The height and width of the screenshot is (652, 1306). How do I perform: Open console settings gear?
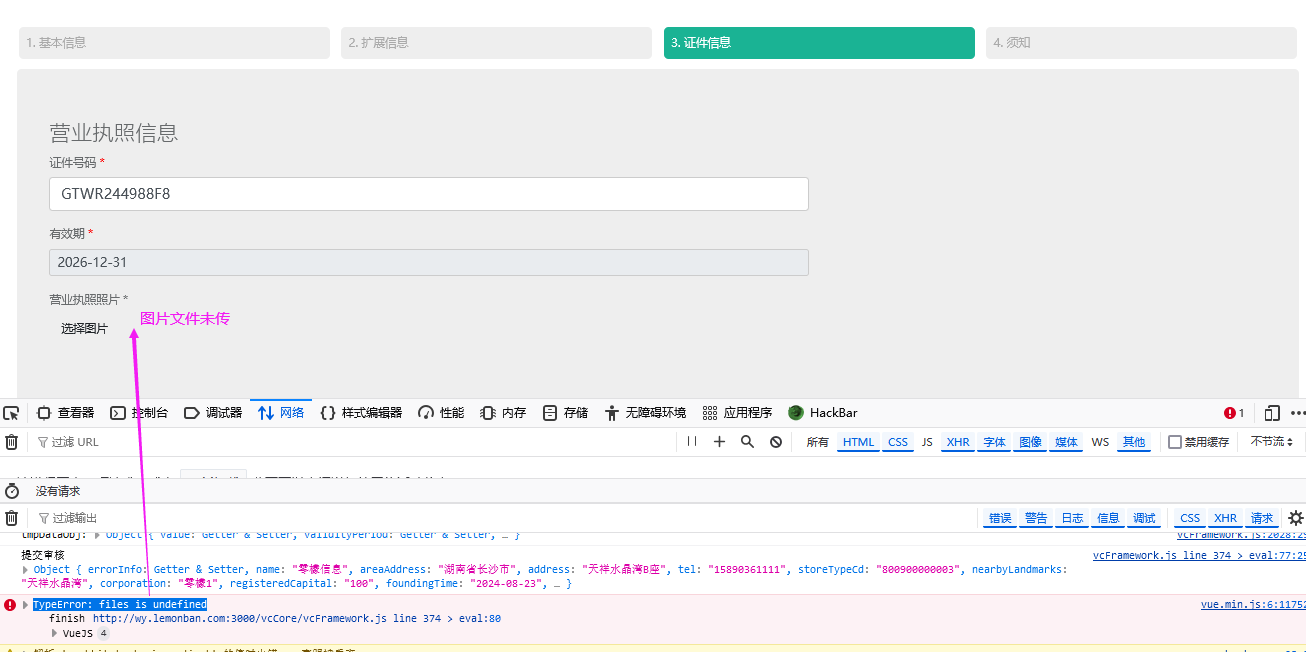point(1295,518)
